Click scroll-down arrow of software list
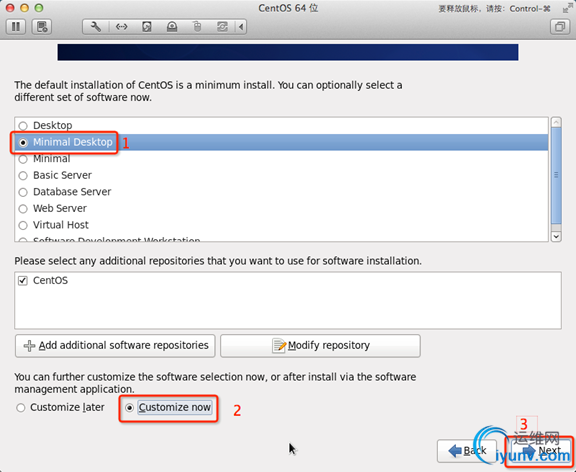This screenshot has height=472, width=576. [556, 237]
